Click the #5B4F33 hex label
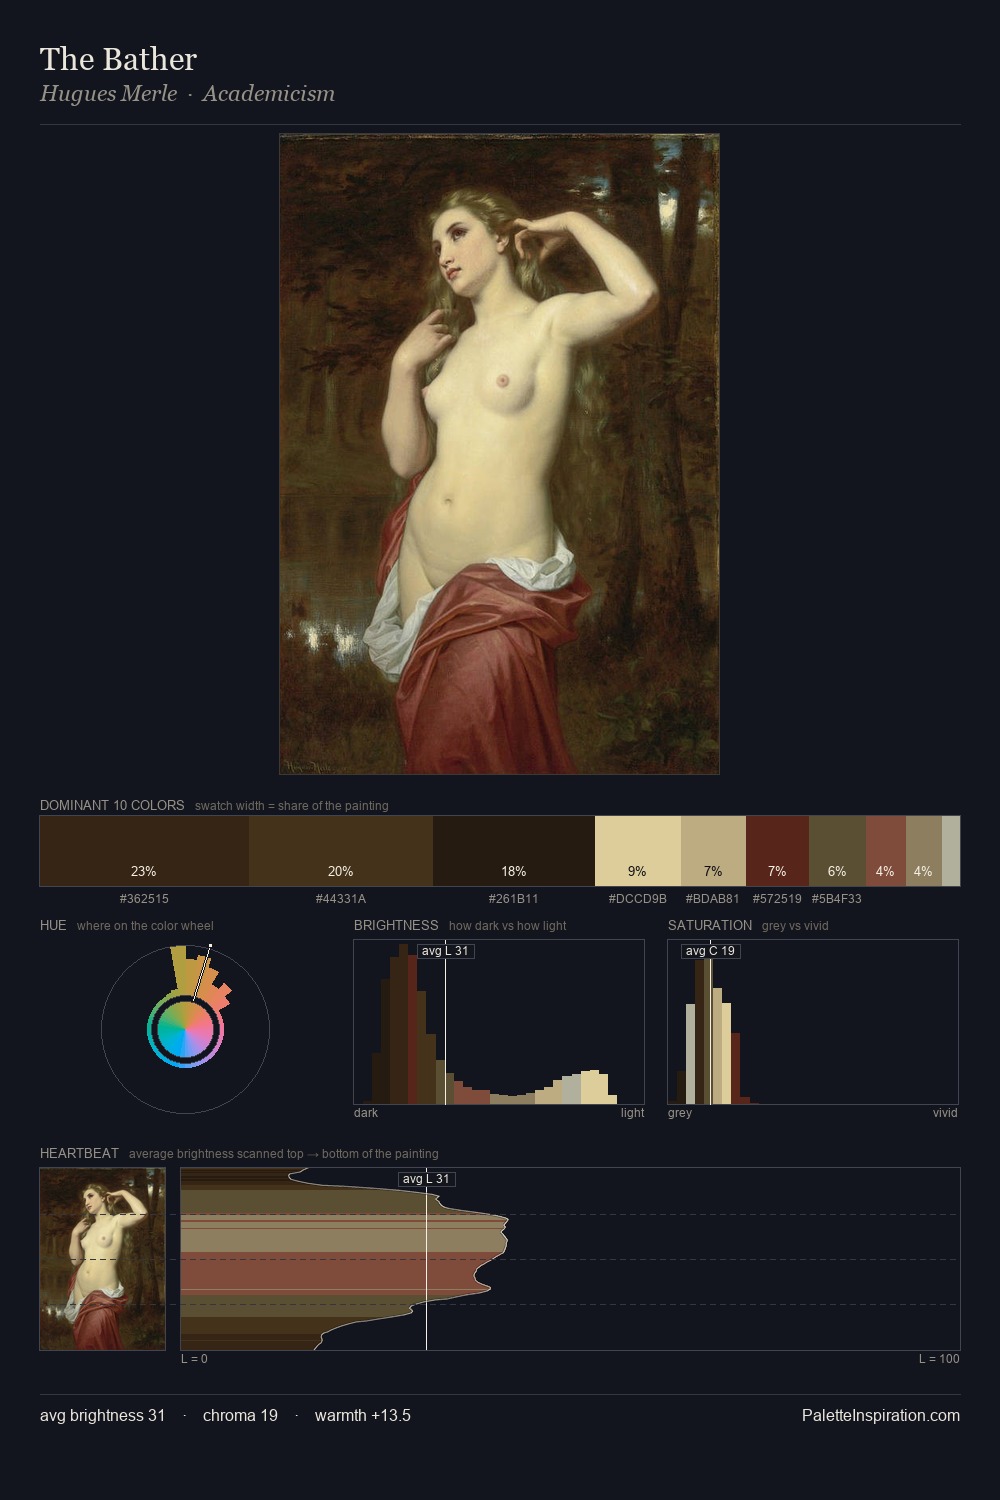The image size is (1000, 1500). 837,899
